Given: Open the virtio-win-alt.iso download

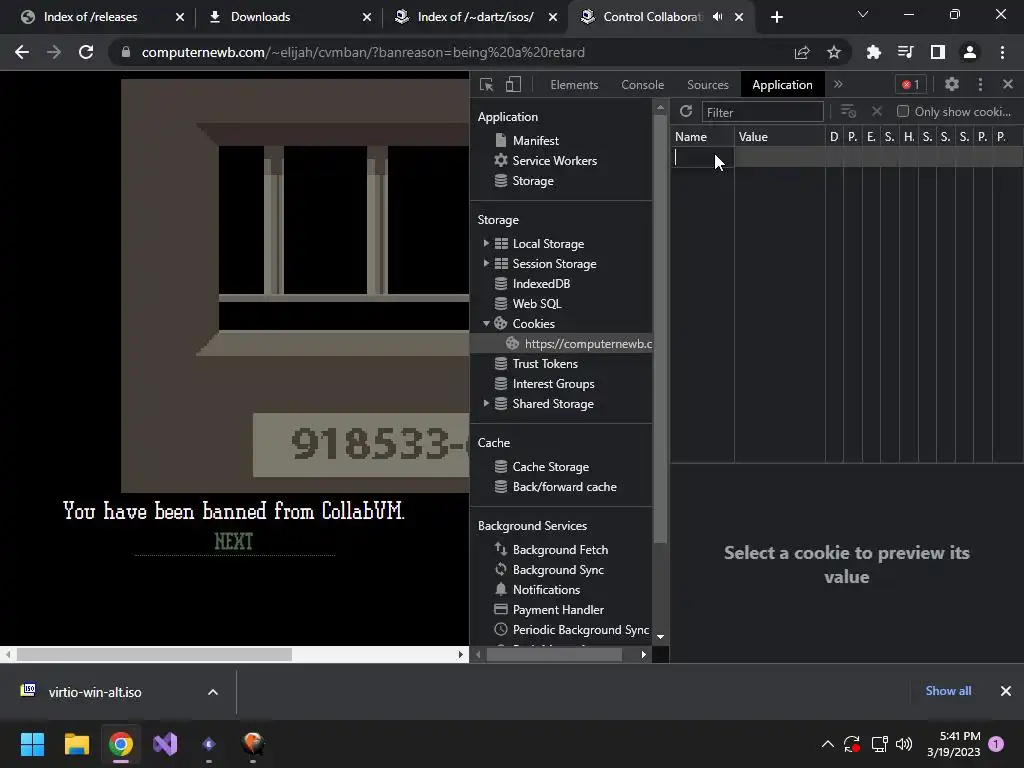Looking at the screenshot, I should pyautogui.click(x=95, y=692).
